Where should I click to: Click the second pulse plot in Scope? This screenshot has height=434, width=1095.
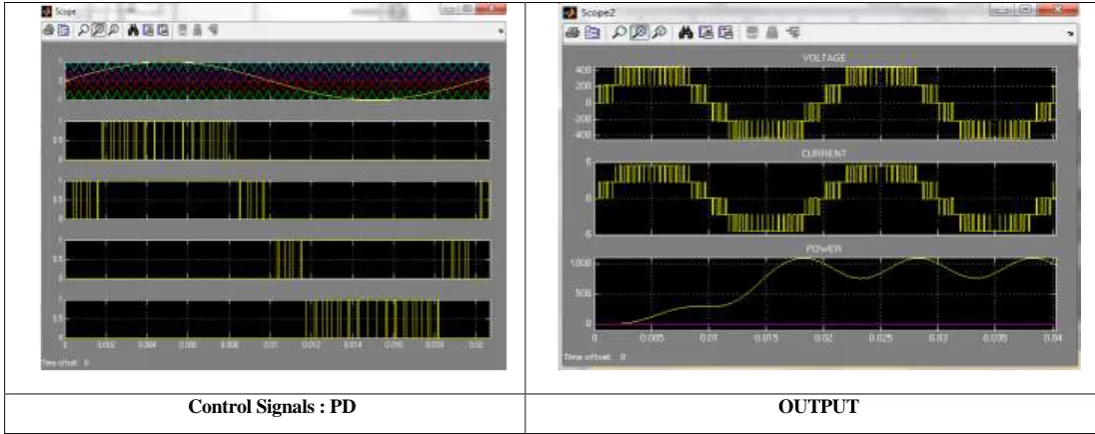[x=277, y=200]
